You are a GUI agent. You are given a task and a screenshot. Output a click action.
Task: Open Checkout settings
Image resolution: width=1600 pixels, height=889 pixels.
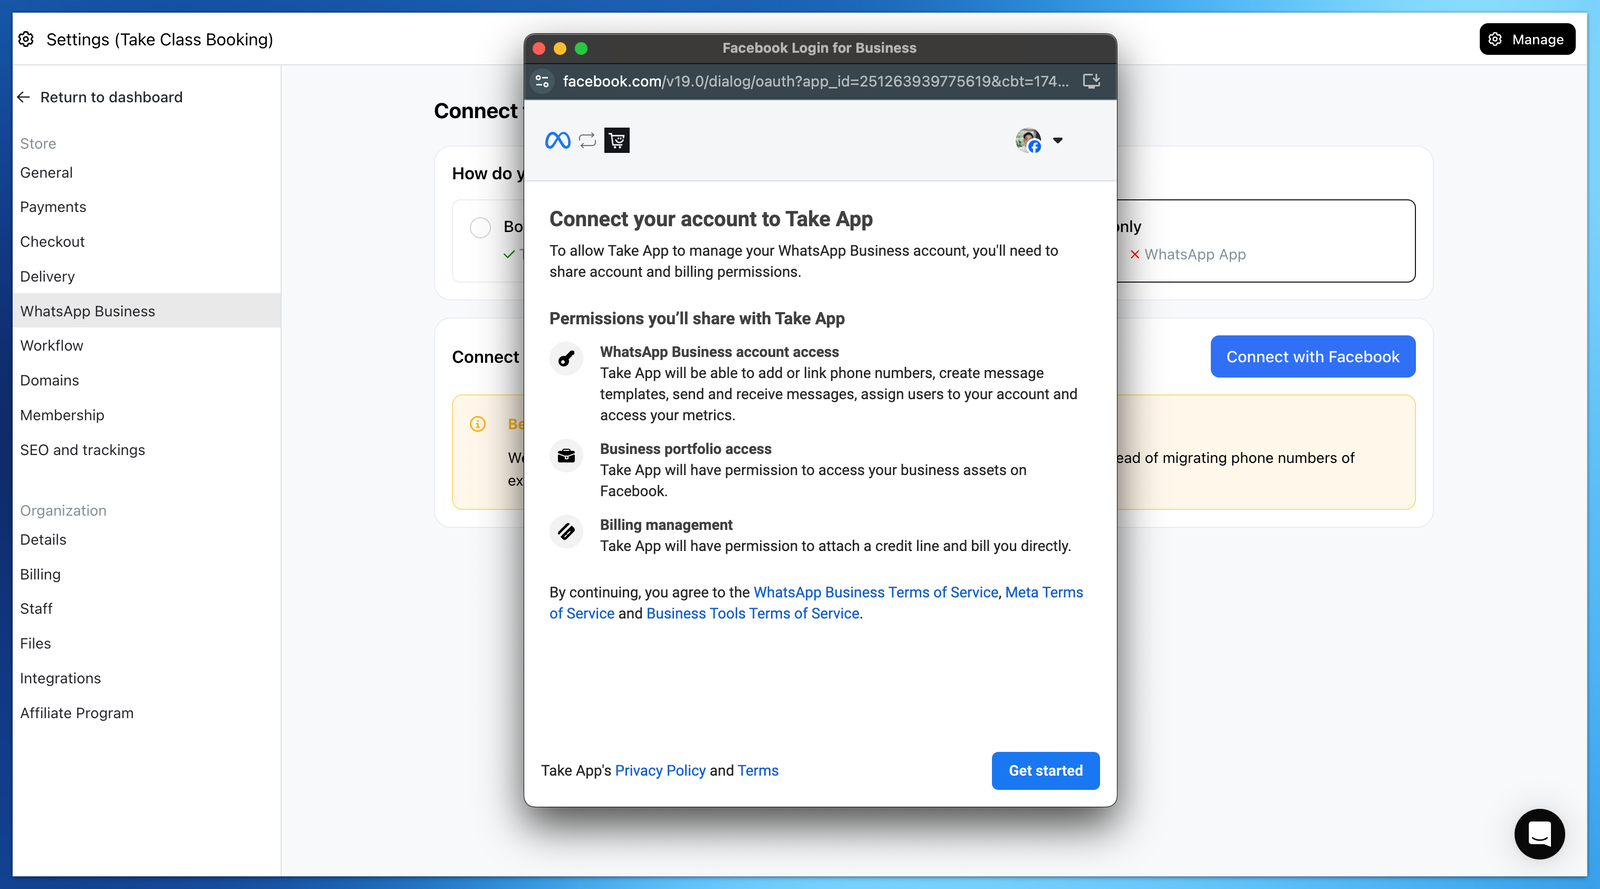(52, 242)
